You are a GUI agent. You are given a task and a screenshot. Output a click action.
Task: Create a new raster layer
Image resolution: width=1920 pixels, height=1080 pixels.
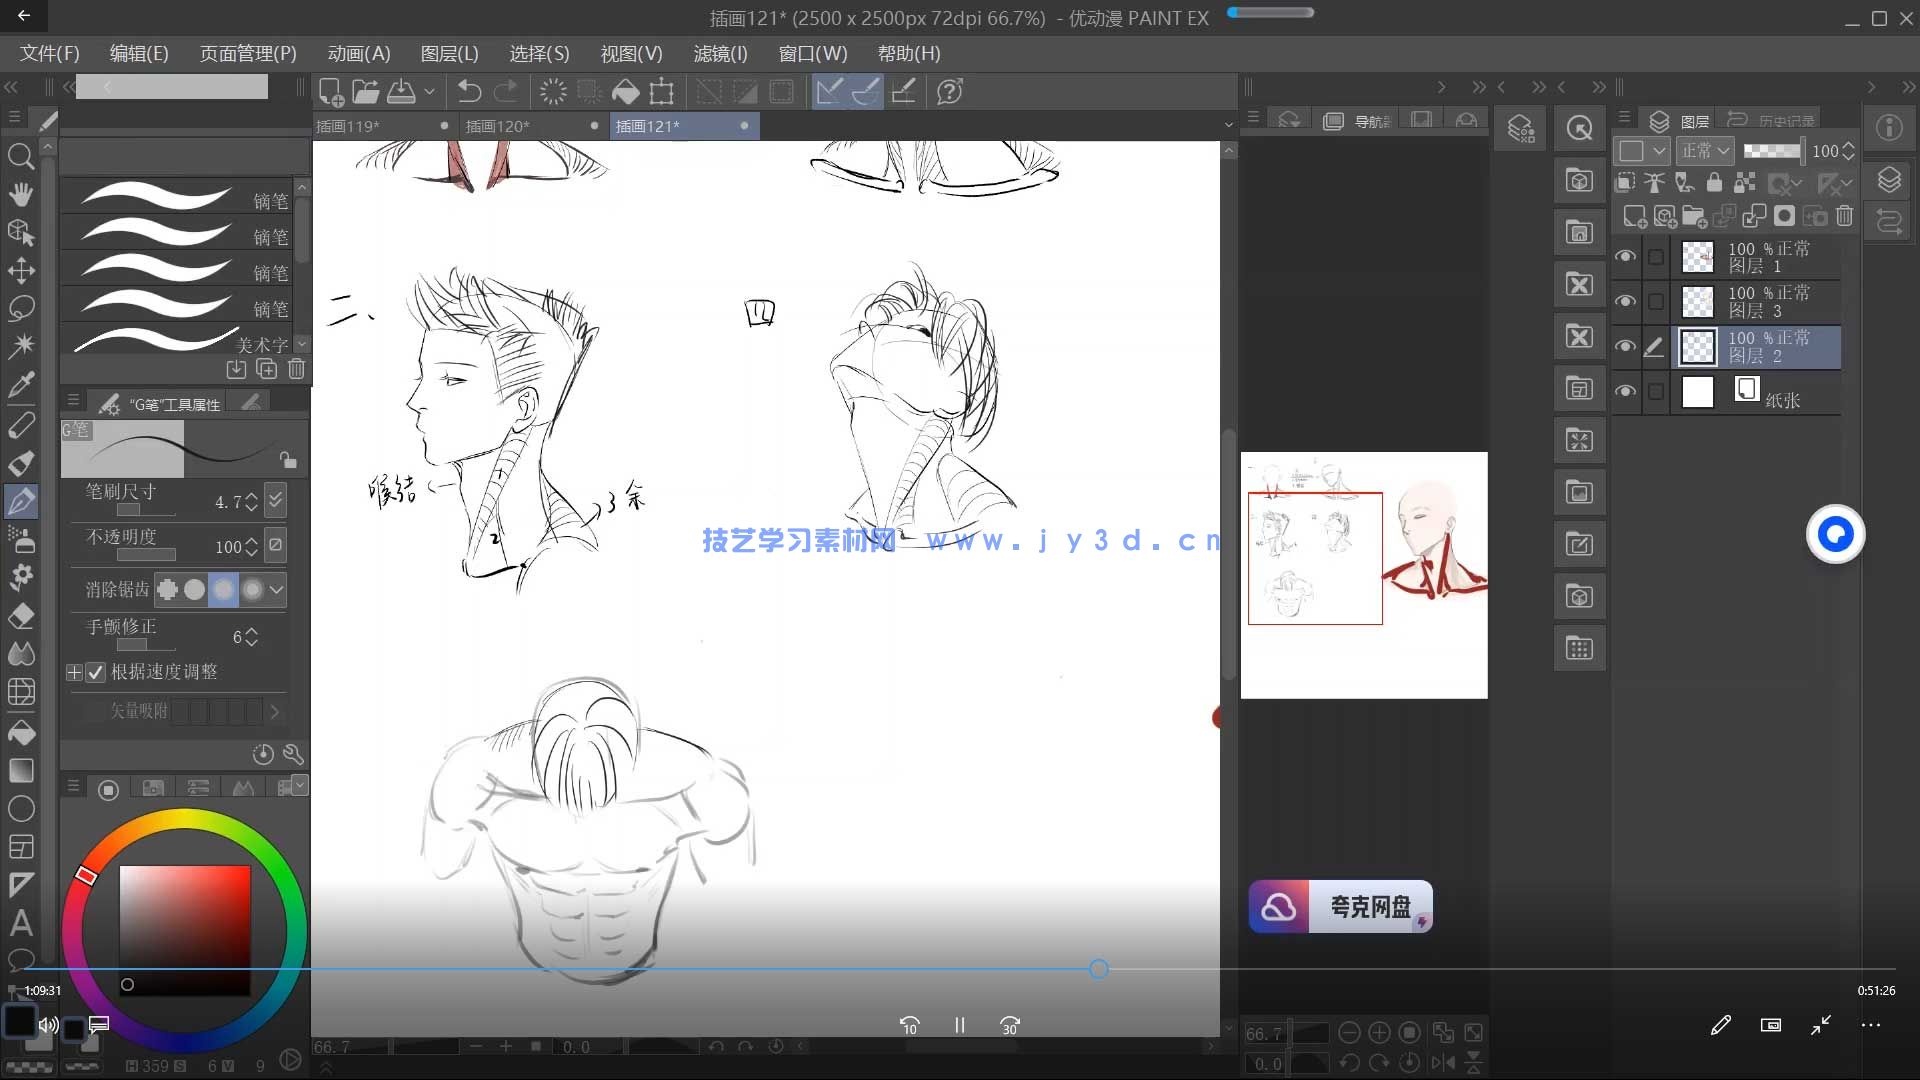(1635, 216)
